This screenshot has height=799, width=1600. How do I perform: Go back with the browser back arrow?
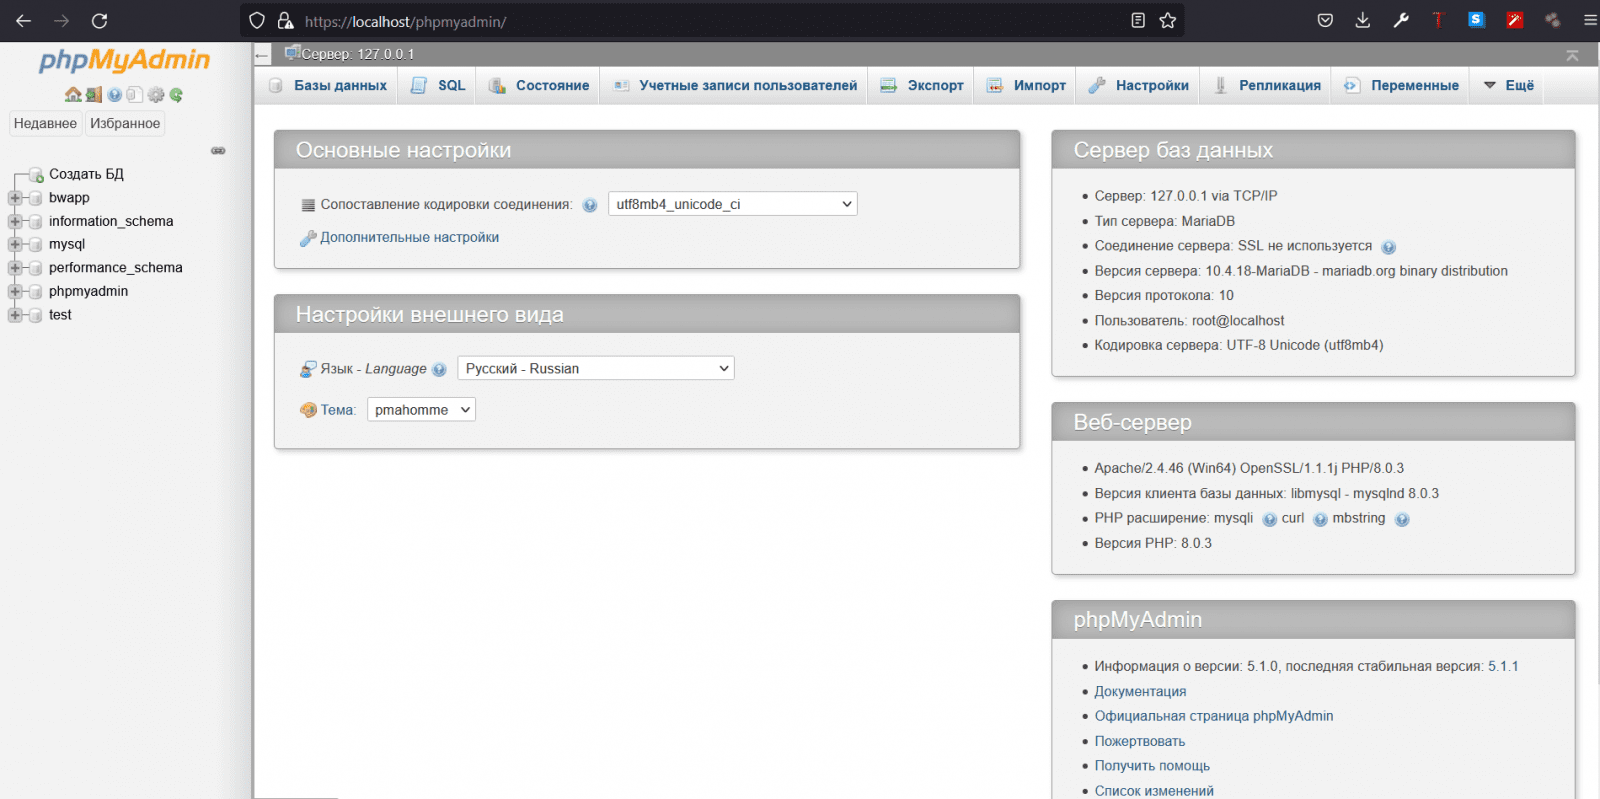pos(23,20)
